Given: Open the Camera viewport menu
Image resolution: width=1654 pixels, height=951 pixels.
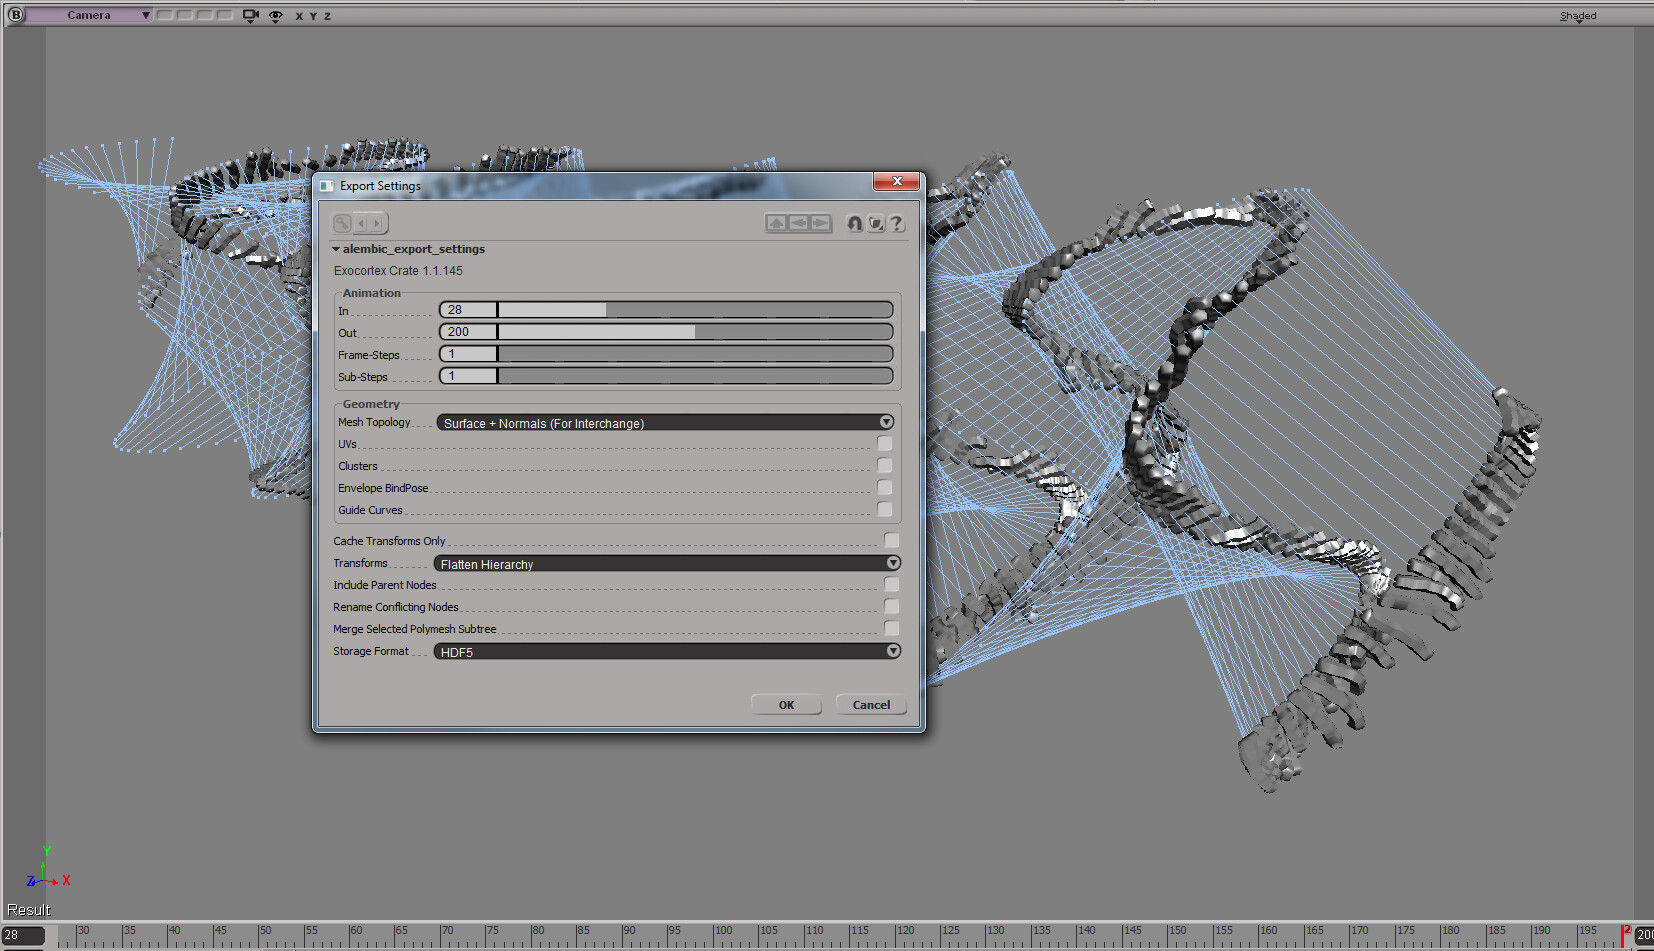Looking at the screenshot, I should coord(88,15).
